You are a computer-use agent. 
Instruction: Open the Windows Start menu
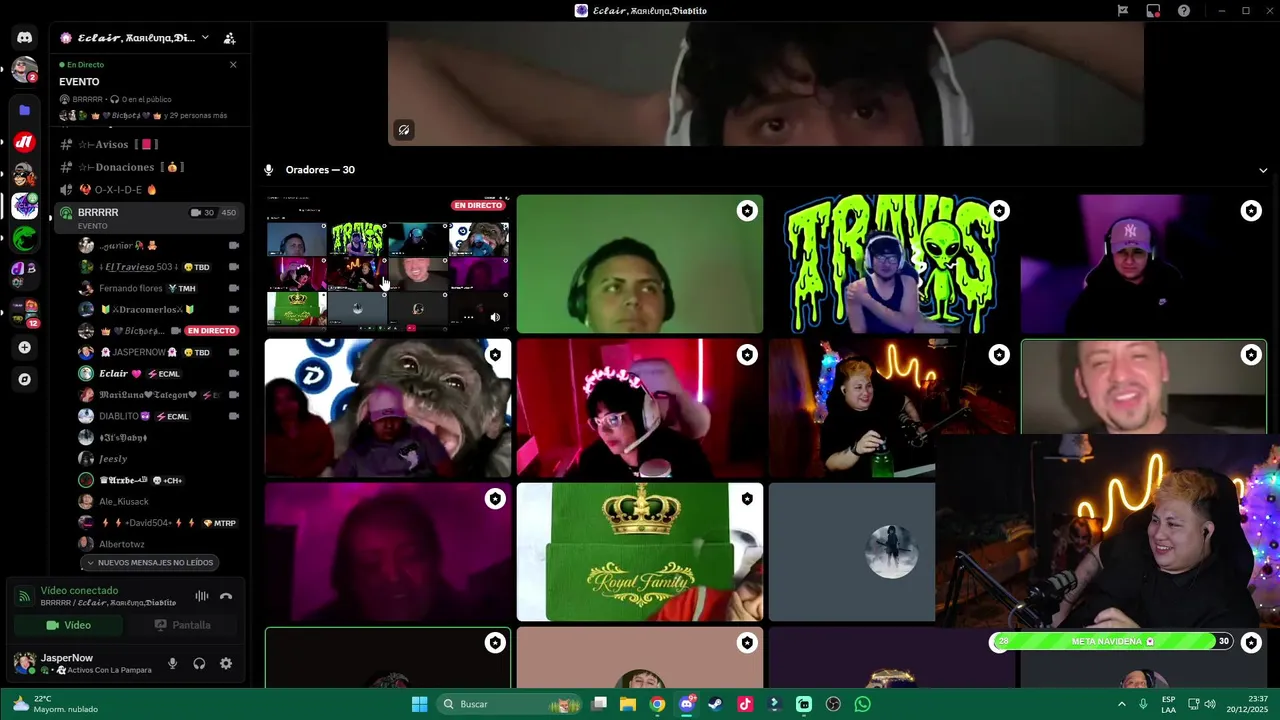point(420,704)
